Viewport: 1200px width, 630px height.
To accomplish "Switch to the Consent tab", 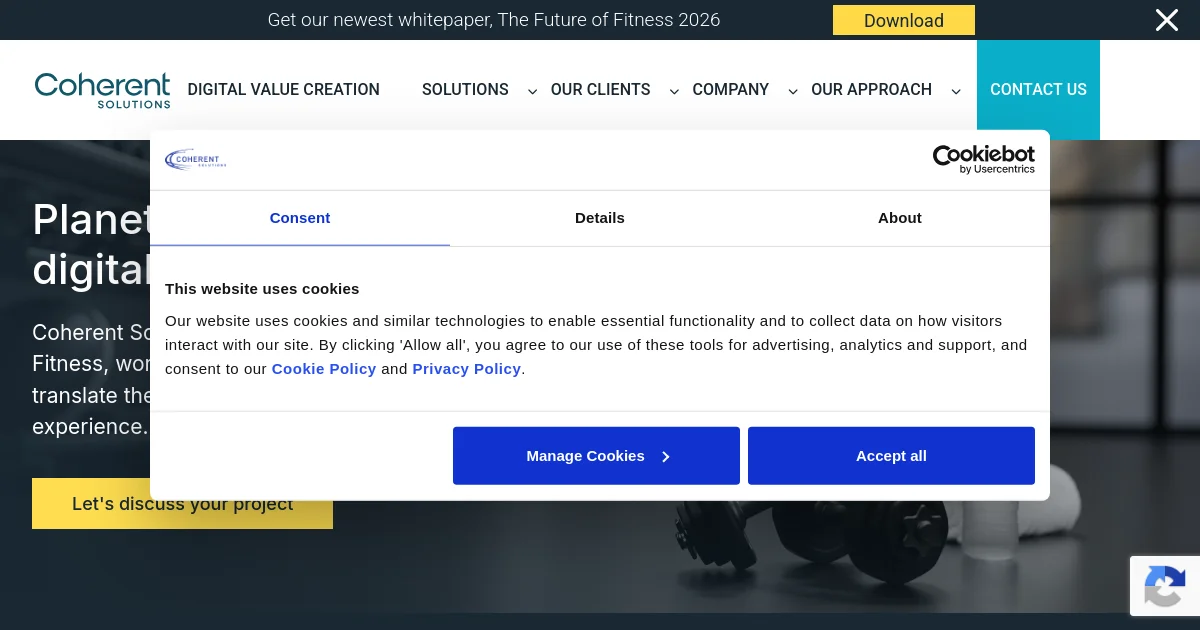I will point(300,218).
